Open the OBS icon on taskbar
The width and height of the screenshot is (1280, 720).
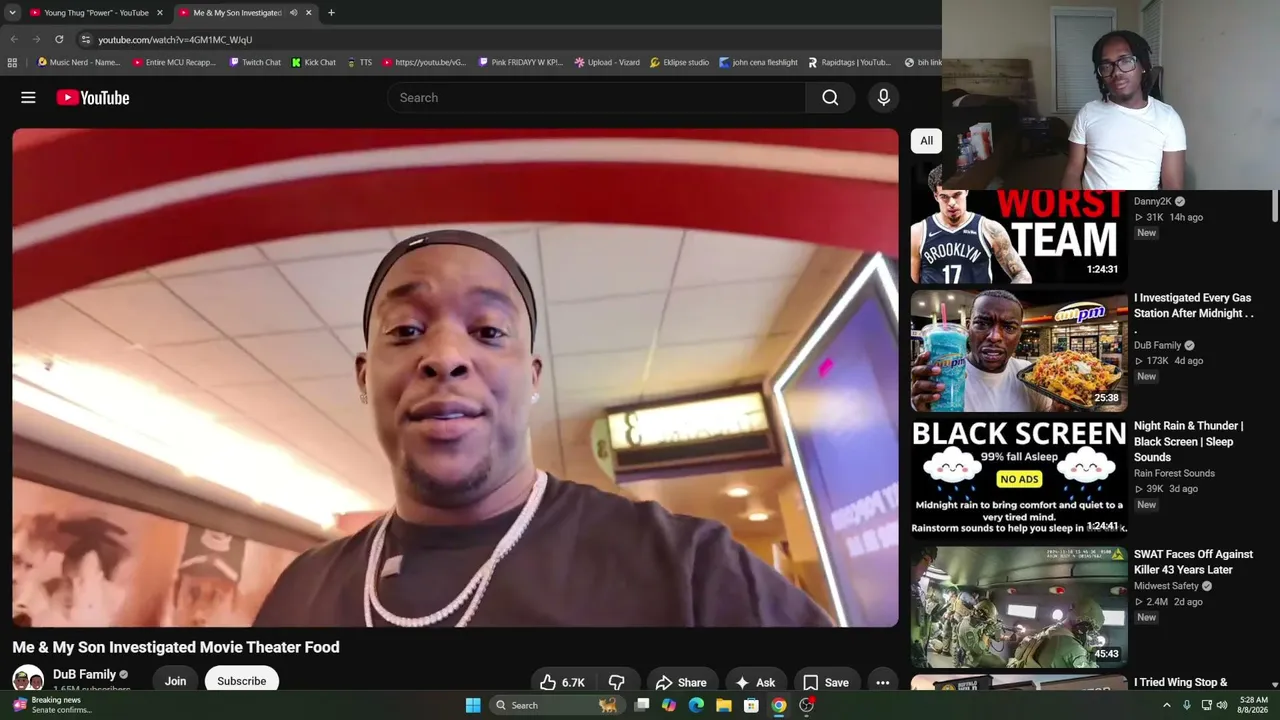[x=806, y=705]
